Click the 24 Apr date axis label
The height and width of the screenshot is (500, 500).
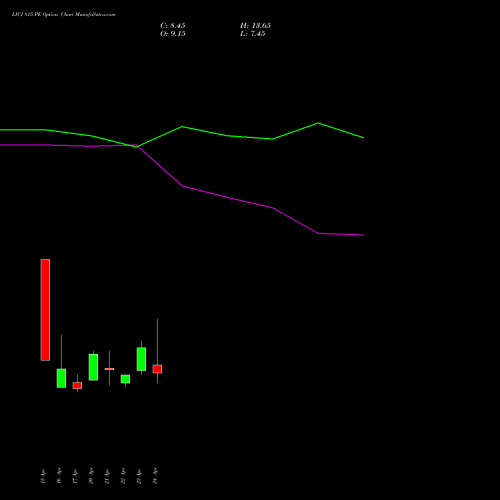coord(155,476)
